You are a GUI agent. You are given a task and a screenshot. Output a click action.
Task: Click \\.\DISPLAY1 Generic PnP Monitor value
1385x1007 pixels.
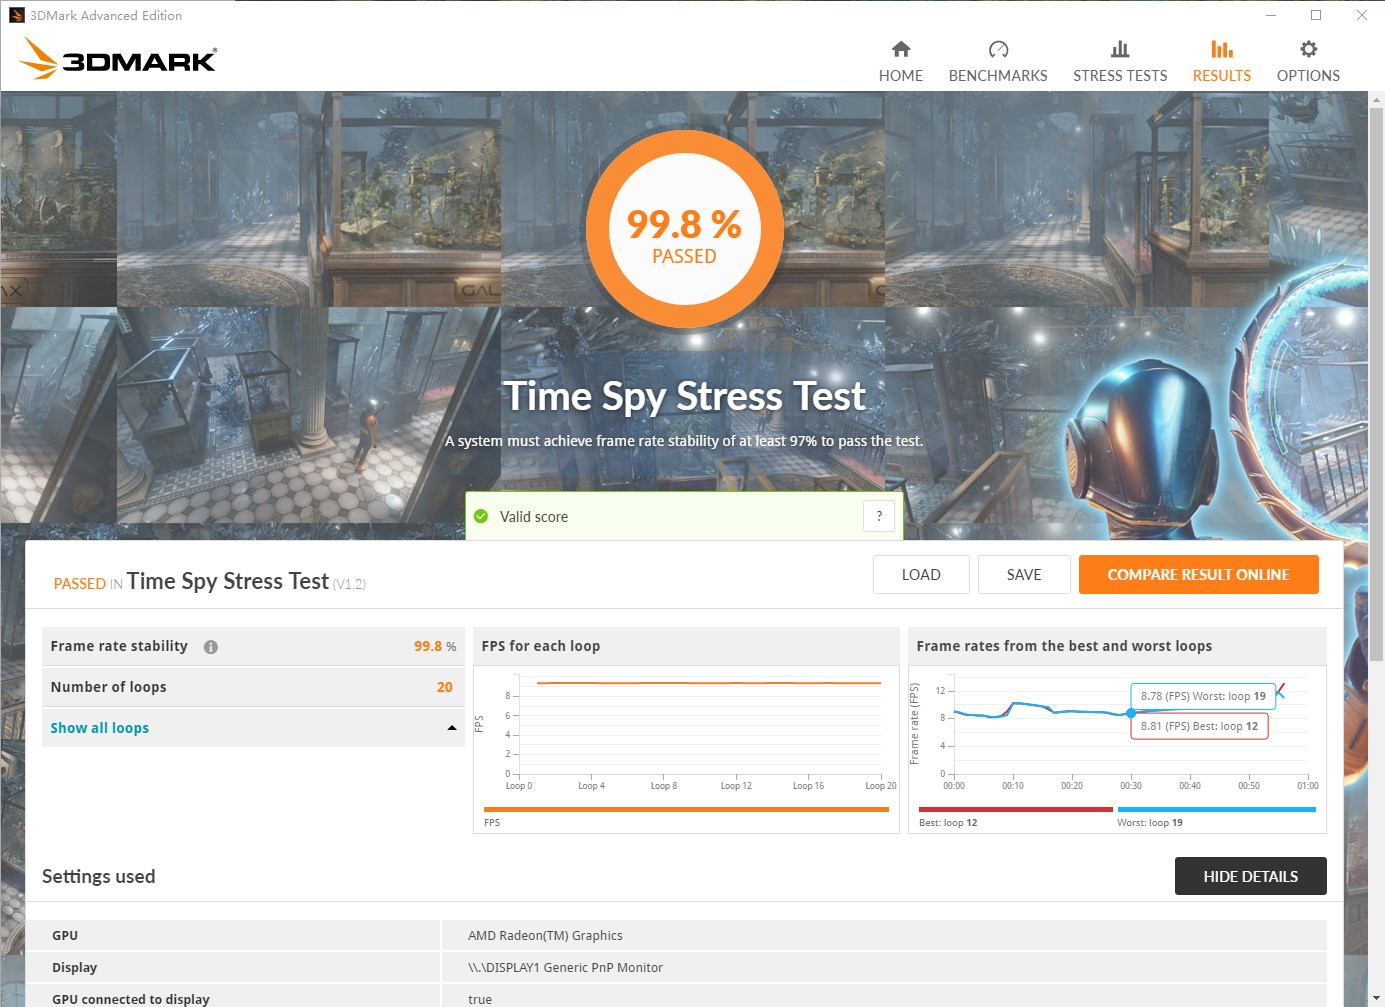(565, 968)
